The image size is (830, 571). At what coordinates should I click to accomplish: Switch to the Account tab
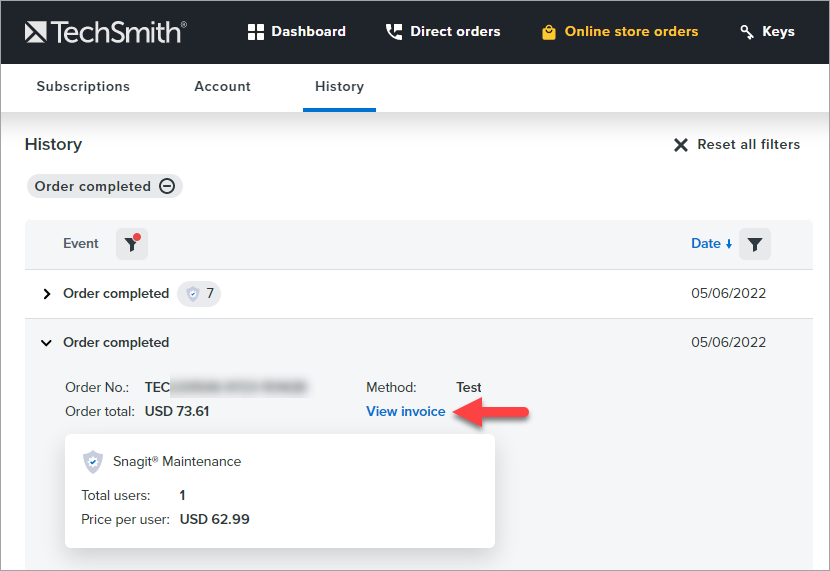tap(222, 87)
